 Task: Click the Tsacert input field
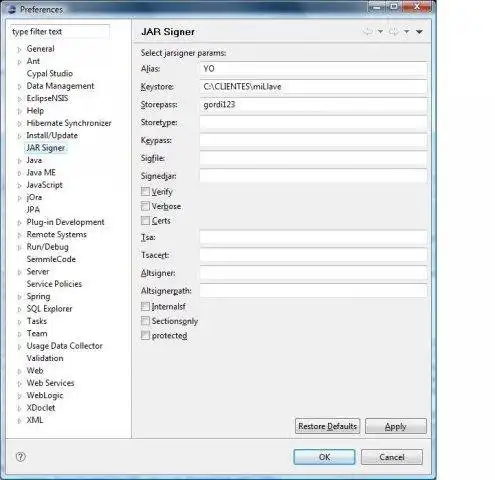click(313, 255)
